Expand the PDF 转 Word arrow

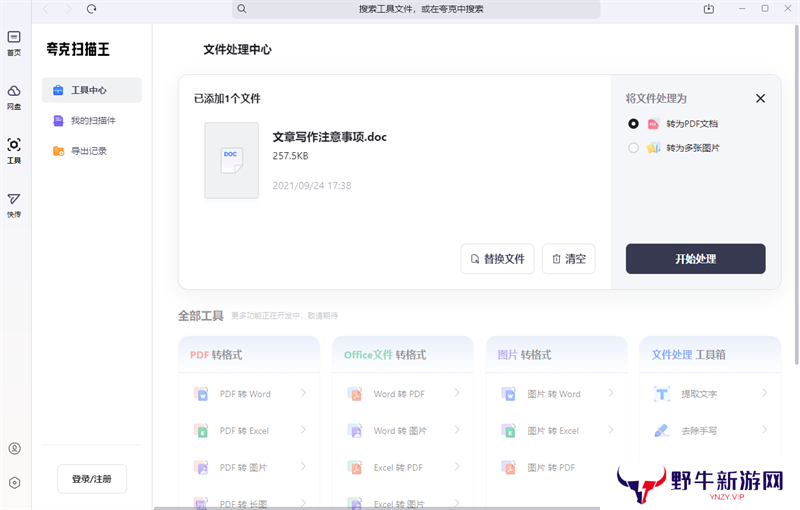pyautogui.click(x=304, y=393)
